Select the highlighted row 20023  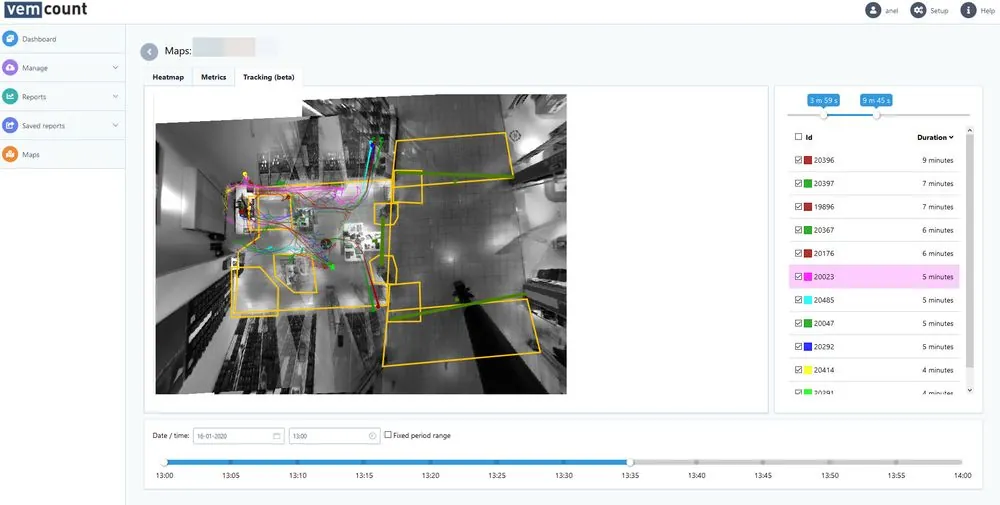tap(874, 277)
